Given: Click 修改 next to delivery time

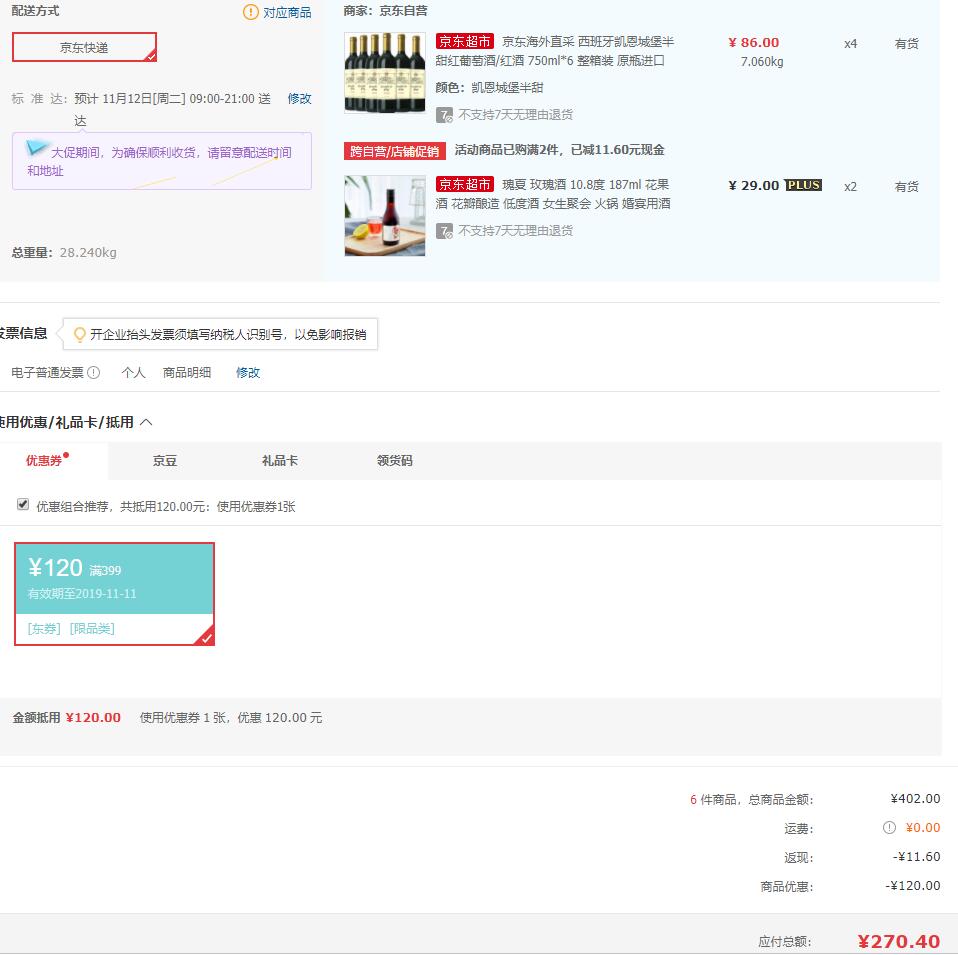Looking at the screenshot, I should point(299,98).
